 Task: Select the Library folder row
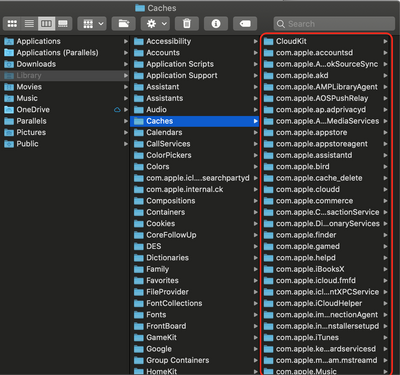point(65,76)
